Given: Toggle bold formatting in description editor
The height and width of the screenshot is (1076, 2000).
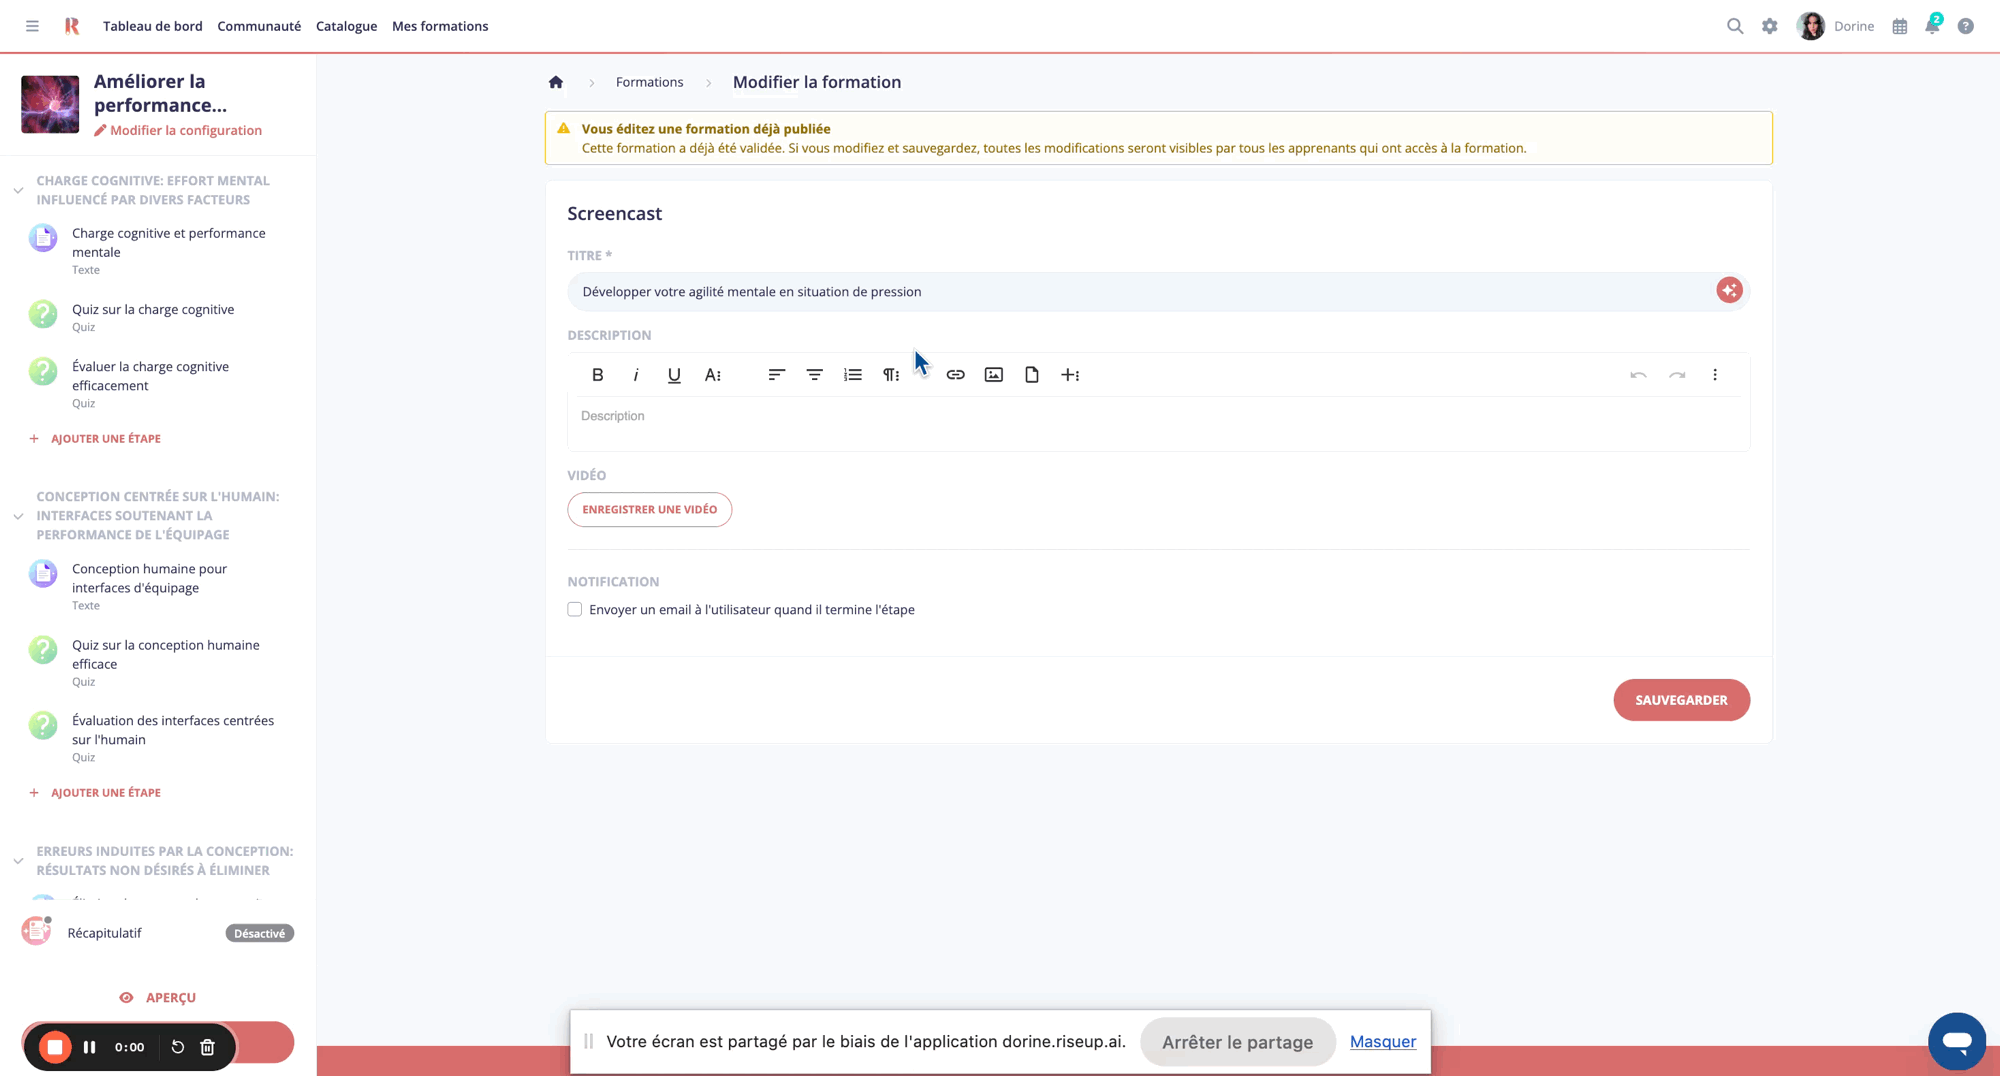Looking at the screenshot, I should [x=597, y=375].
